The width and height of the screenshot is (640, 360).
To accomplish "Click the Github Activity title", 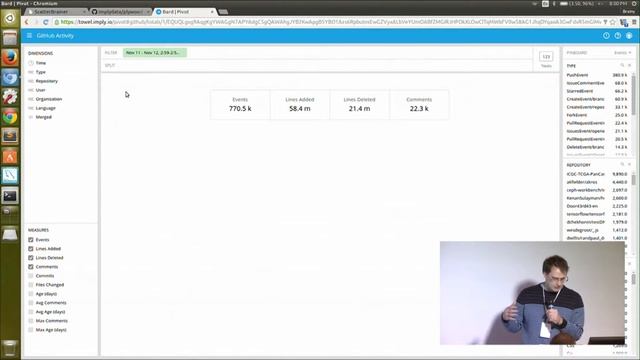I will [55, 36].
